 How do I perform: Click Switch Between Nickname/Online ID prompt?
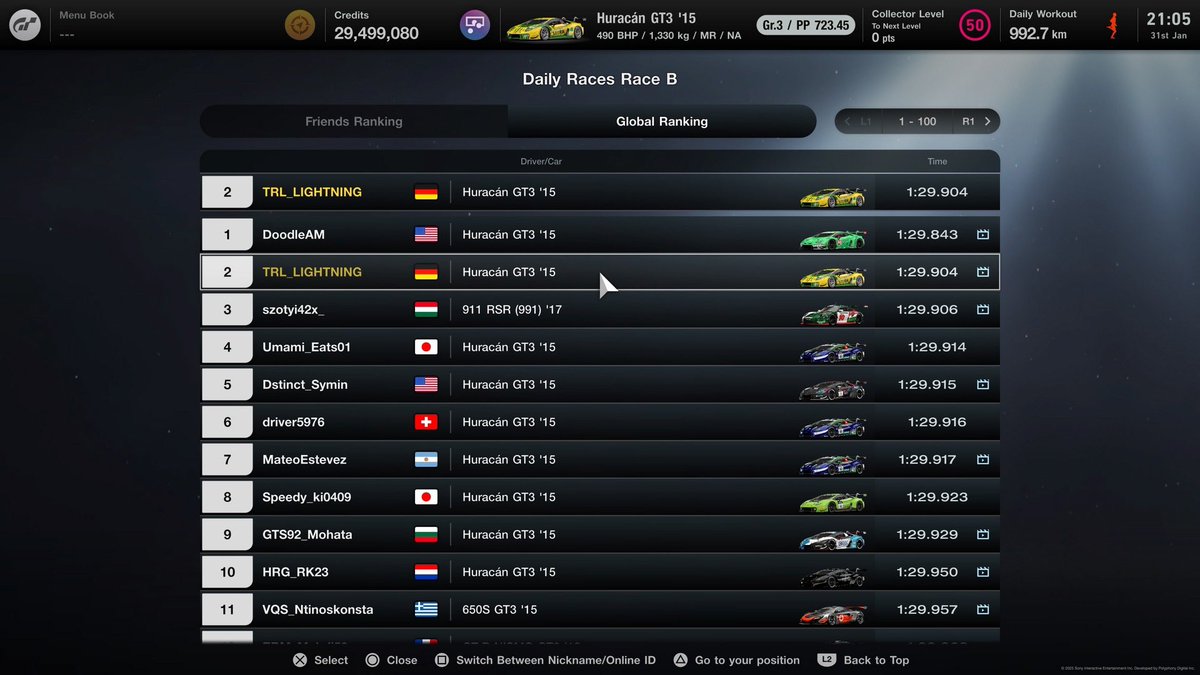pyautogui.click(x=545, y=660)
